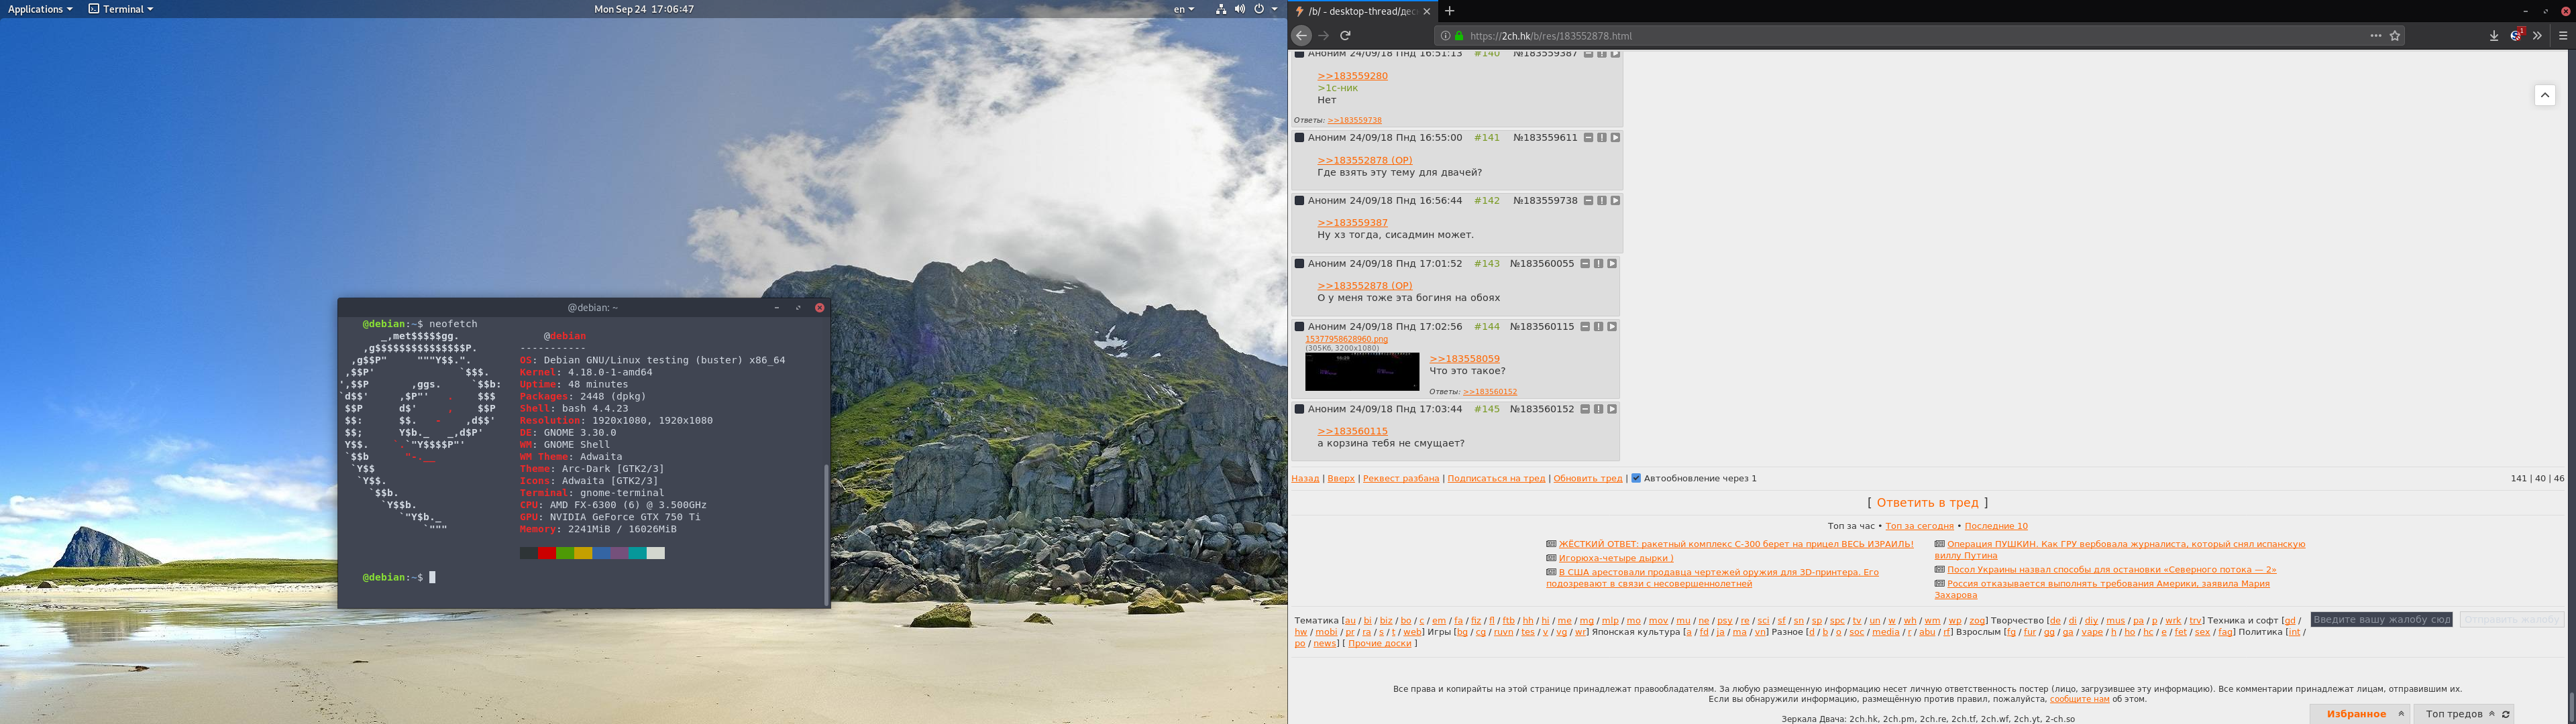The image size is (2576, 724).
Task: Go back in browser history
Action: [1301, 35]
